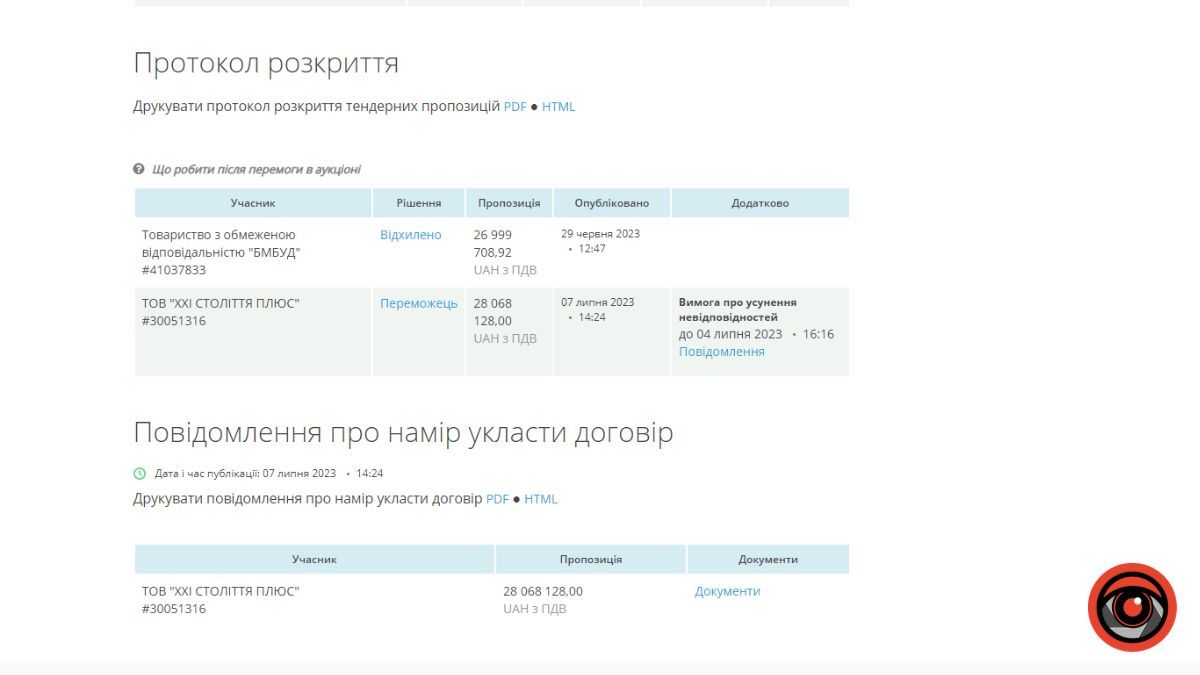
Task: Select the "Додатково" column header
Action: [762, 202]
